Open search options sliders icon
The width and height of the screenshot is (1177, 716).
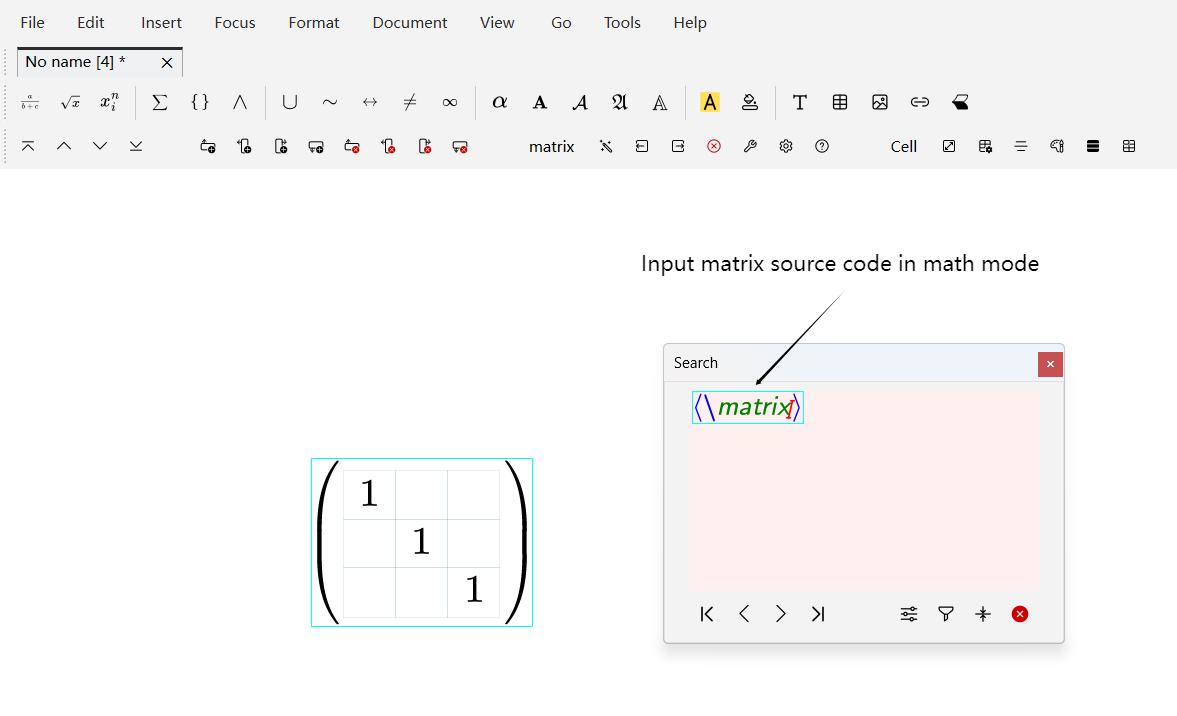pos(909,614)
